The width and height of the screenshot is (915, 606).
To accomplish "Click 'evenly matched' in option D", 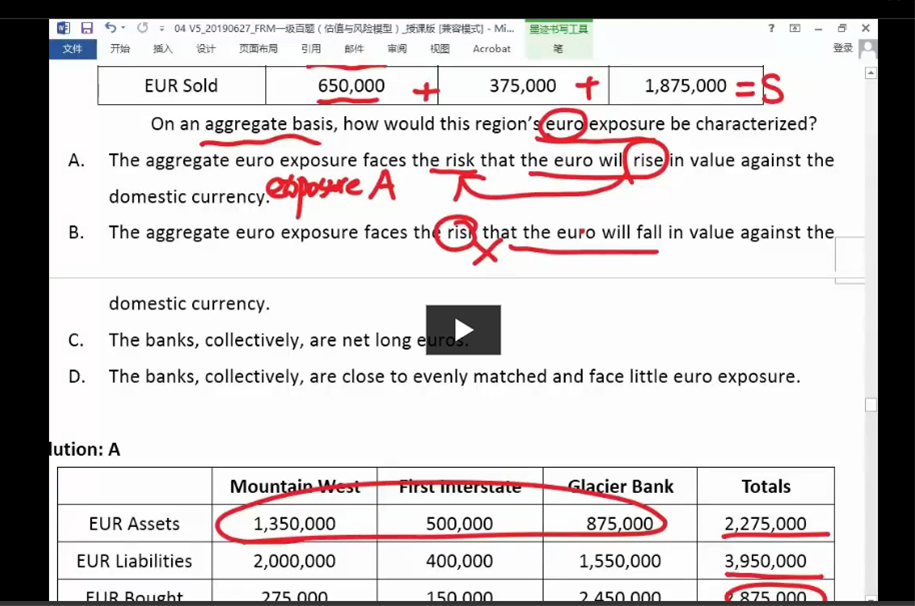I will pos(480,377).
